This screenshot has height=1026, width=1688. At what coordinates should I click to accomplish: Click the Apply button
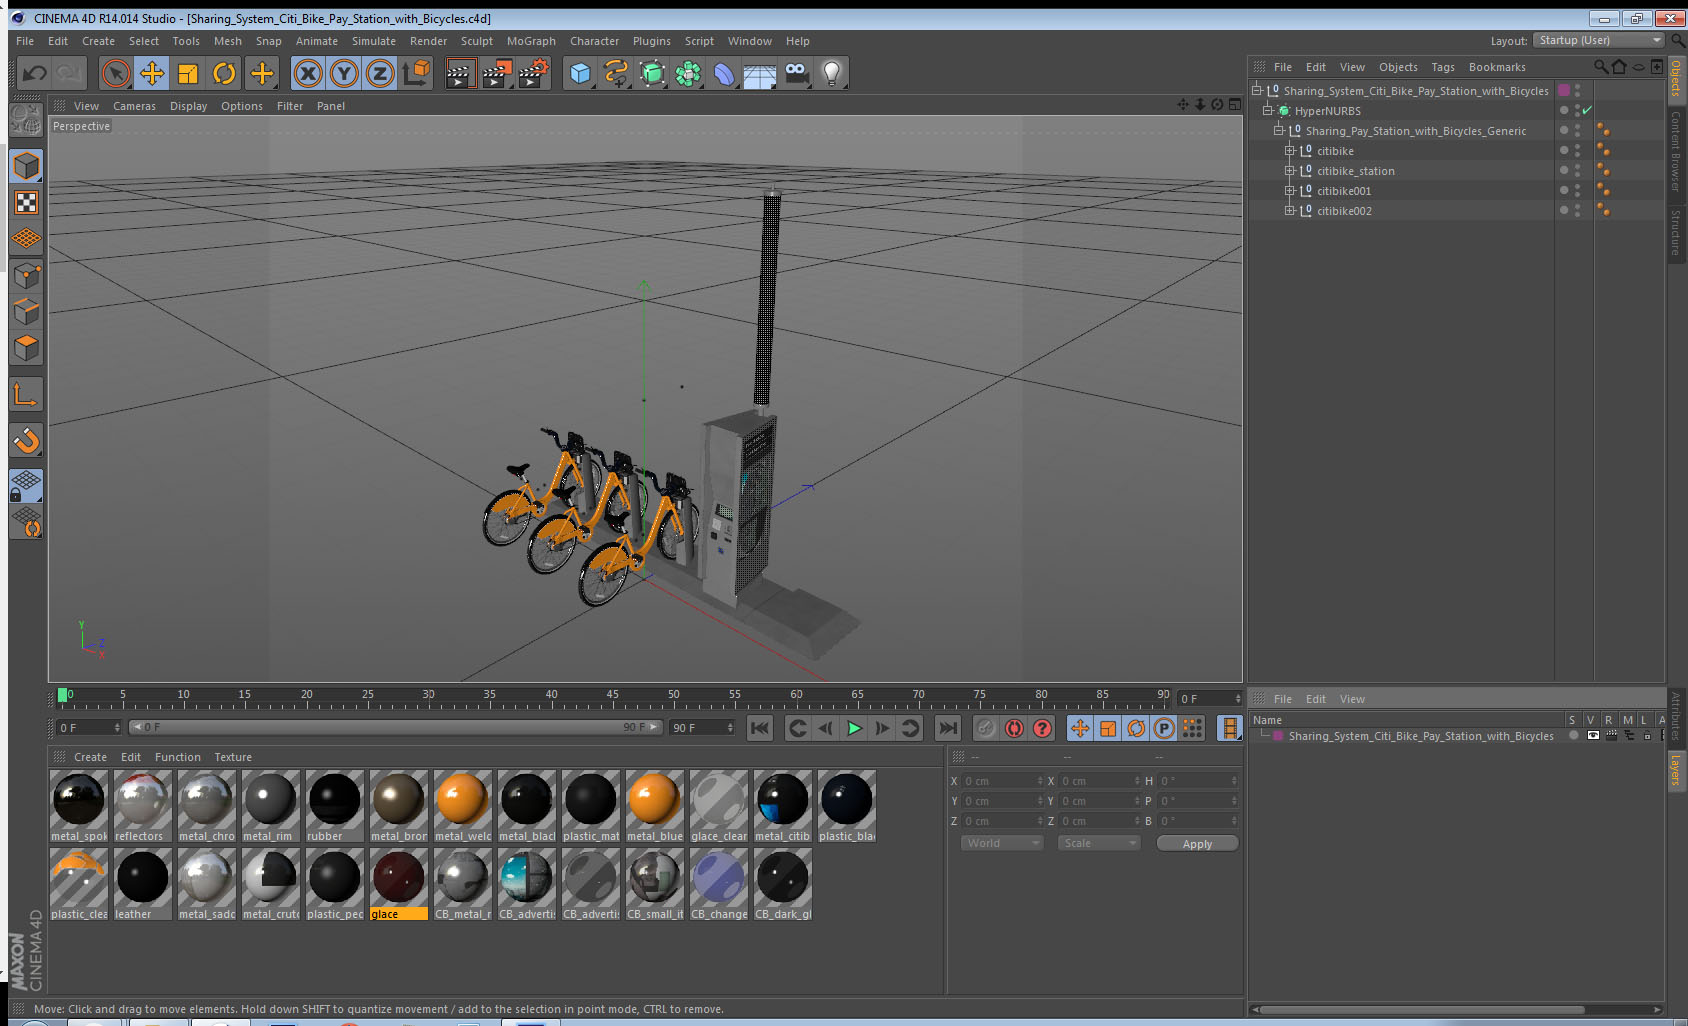click(1197, 843)
